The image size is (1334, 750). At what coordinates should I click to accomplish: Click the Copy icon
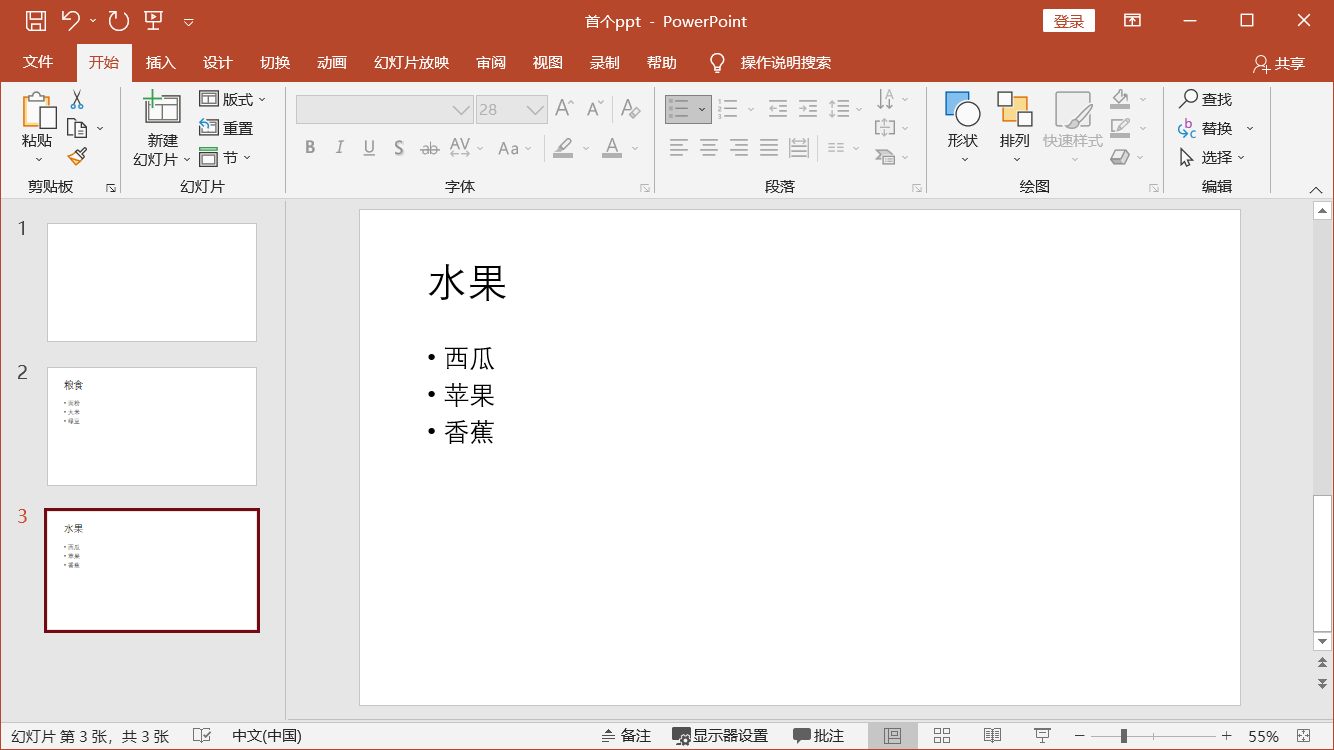pyautogui.click(x=77, y=128)
